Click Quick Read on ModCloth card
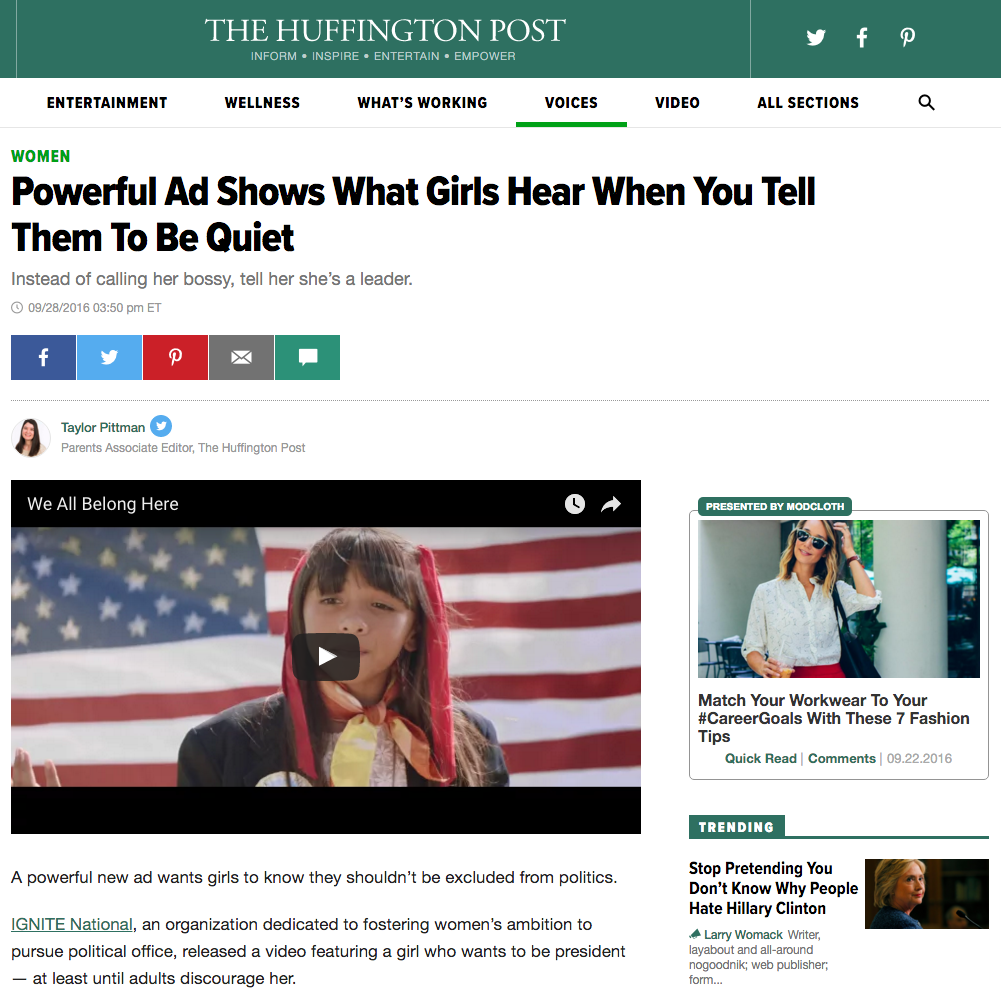1001x1007 pixels. coord(760,758)
